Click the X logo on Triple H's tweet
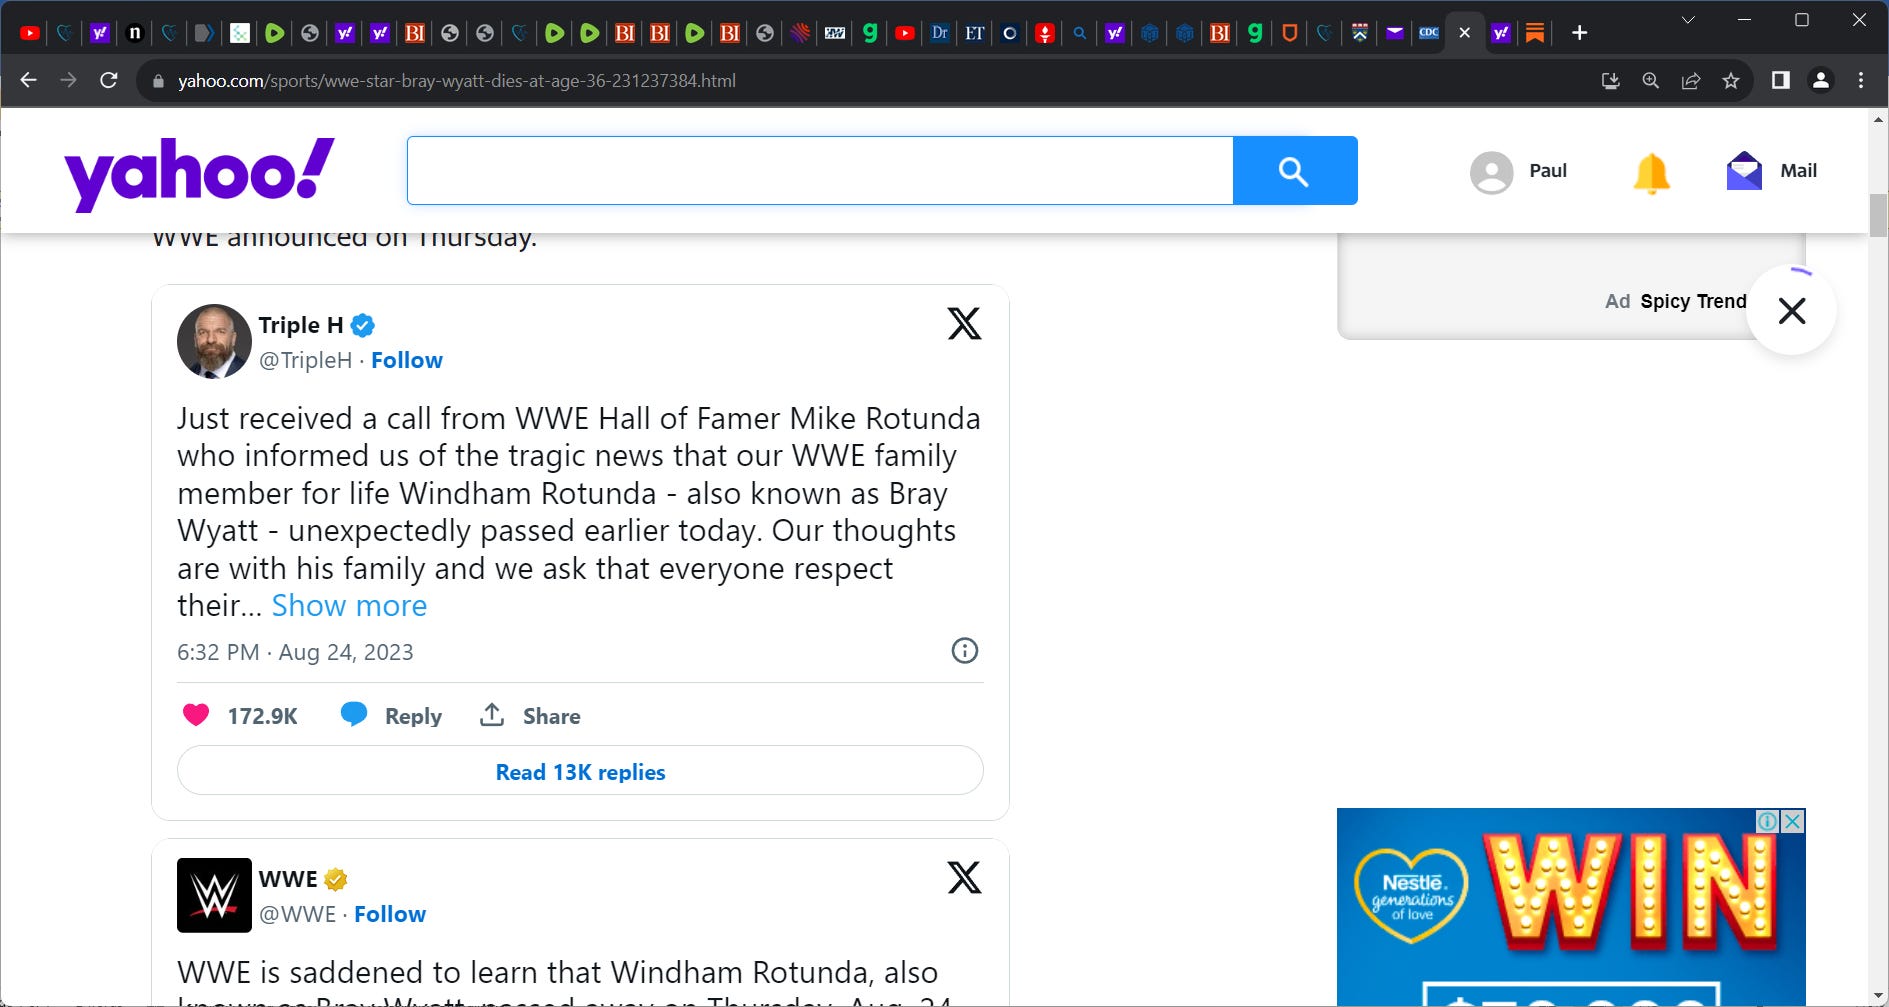This screenshot has width=1889, height=1007. tap(964, 323)
